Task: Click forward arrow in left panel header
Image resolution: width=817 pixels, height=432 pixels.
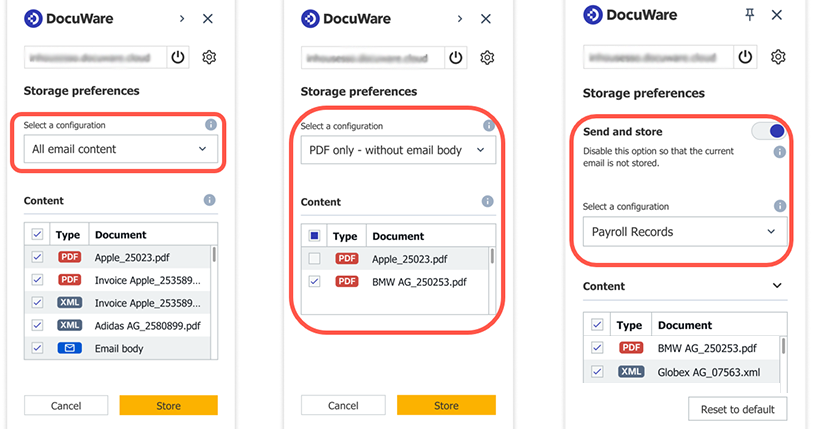Action: pyautogui.click(x=182, y=19)
